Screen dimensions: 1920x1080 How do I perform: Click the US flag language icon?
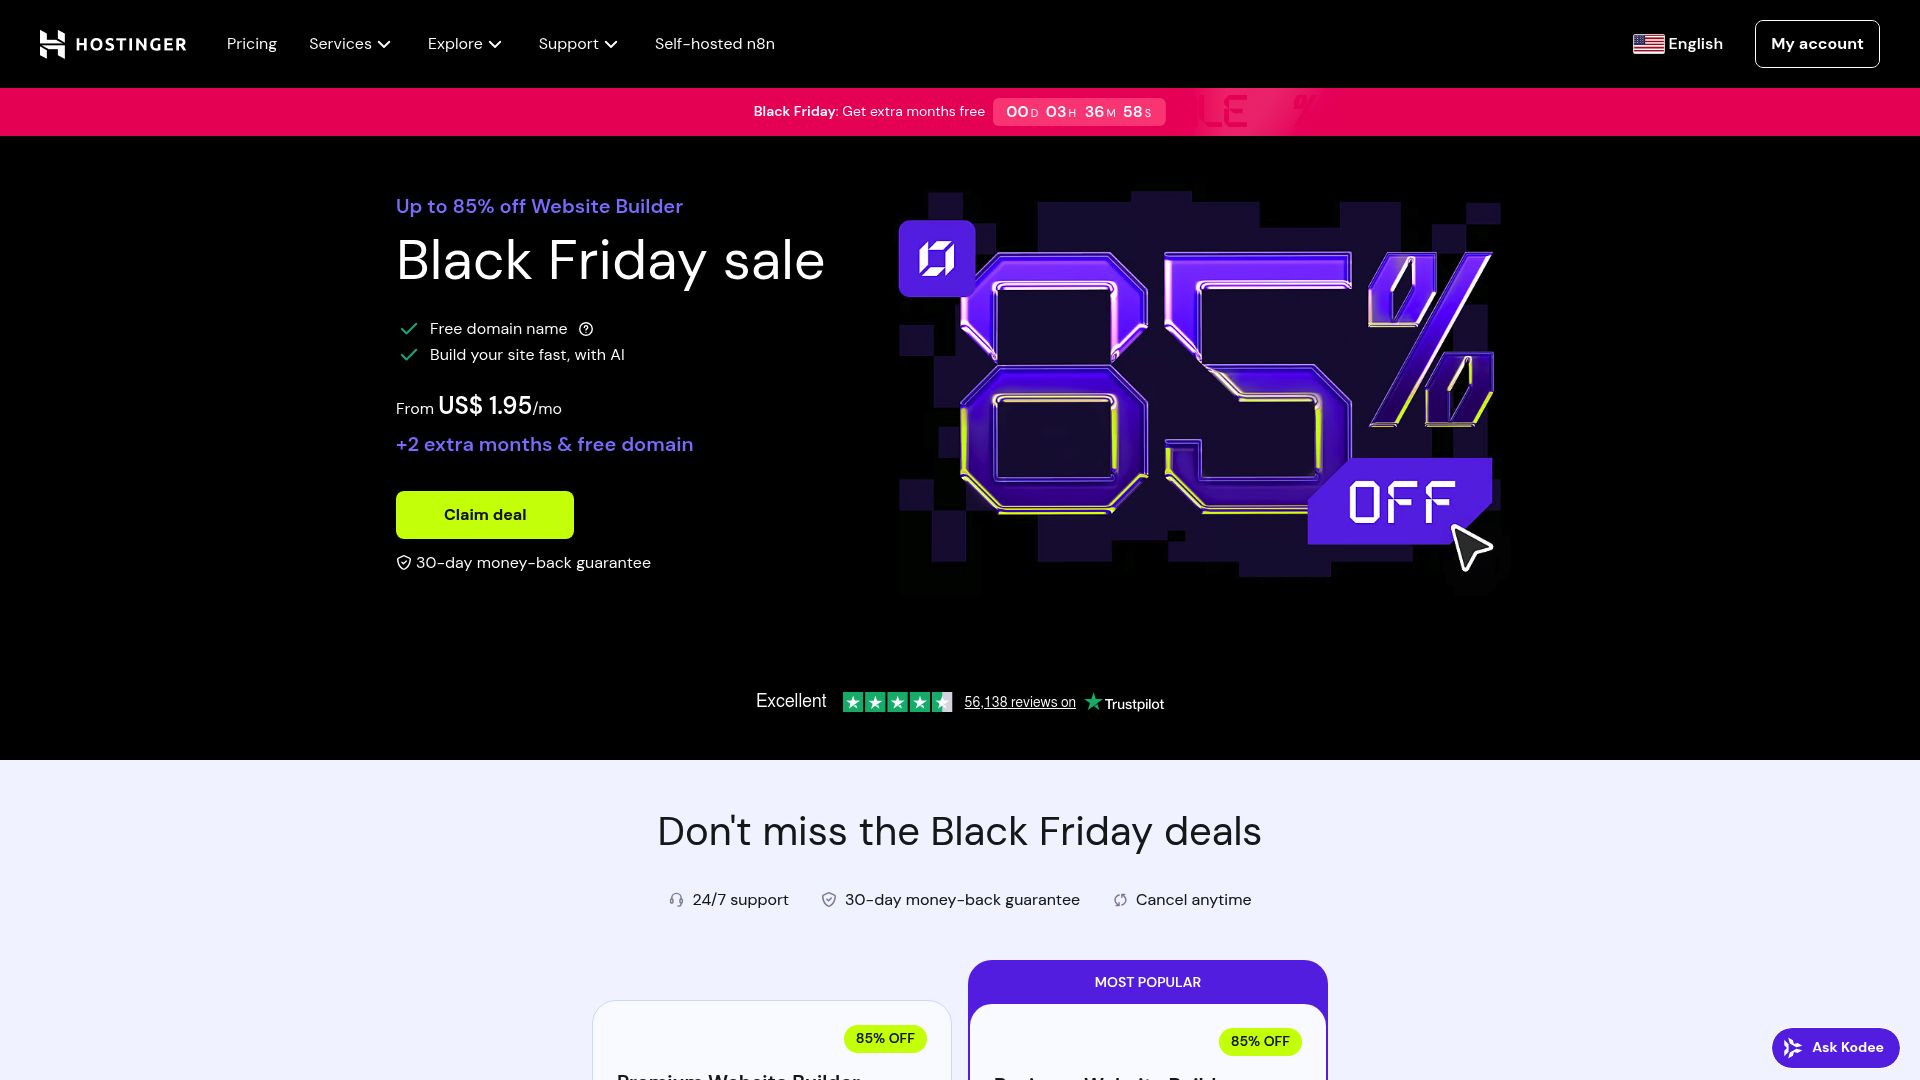pyautogui.click(x=1648, y=44)
